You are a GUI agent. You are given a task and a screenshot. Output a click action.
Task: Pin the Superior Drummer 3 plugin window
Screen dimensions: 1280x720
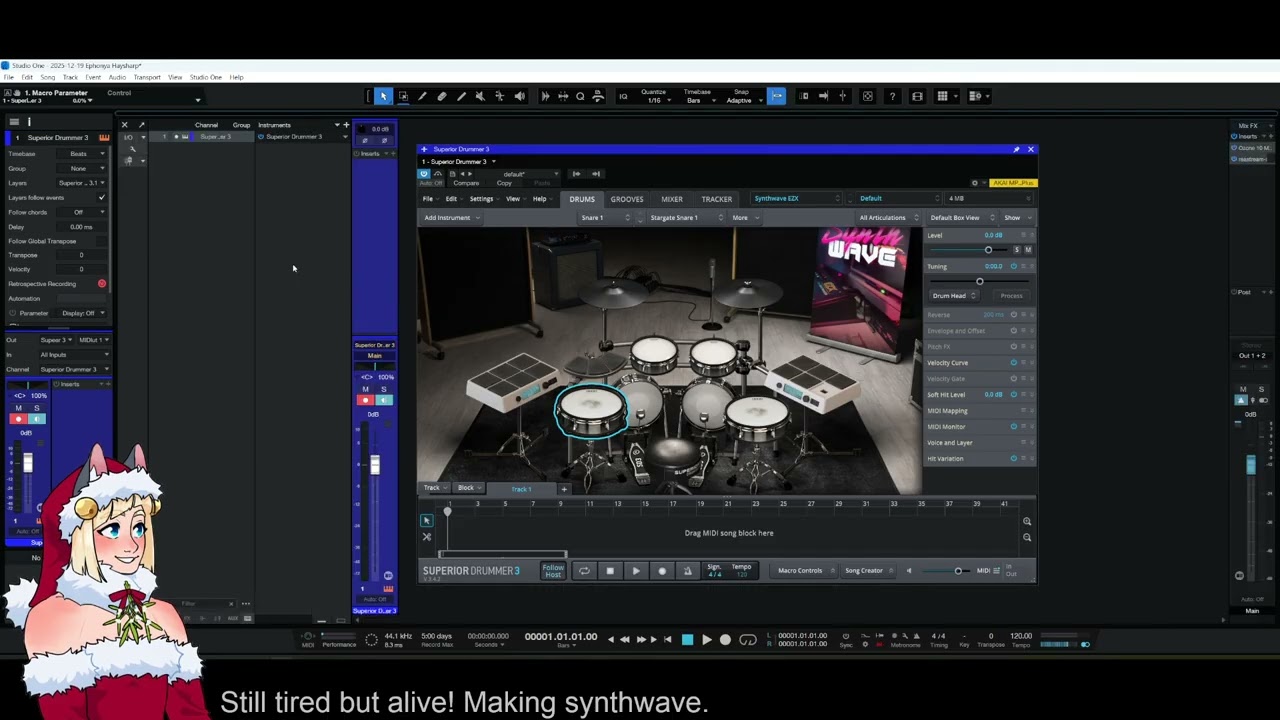[x=1016, y=149]
